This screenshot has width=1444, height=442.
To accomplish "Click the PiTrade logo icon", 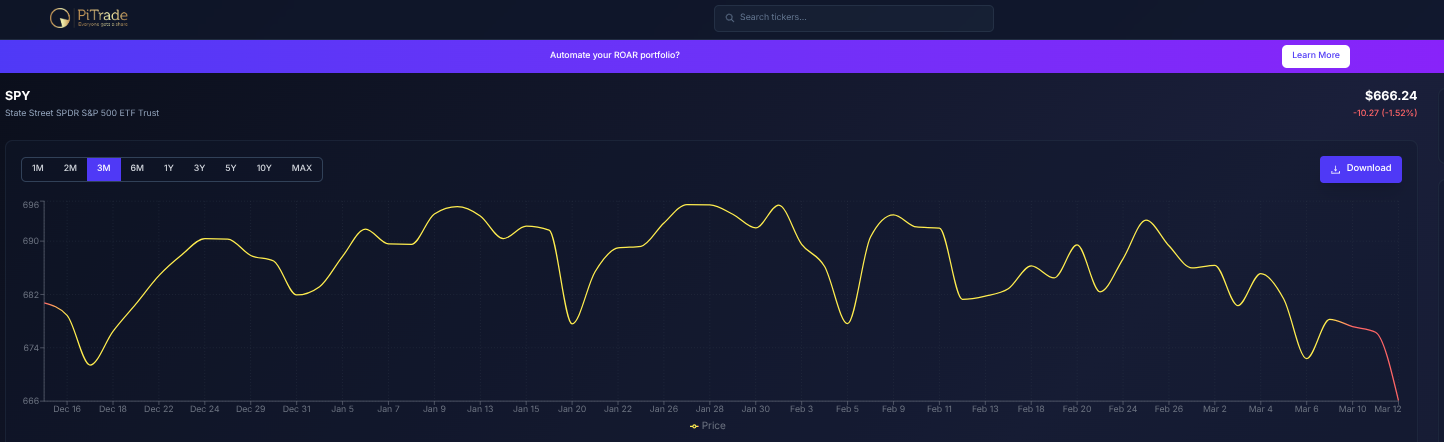I will [x=60, y=18].
